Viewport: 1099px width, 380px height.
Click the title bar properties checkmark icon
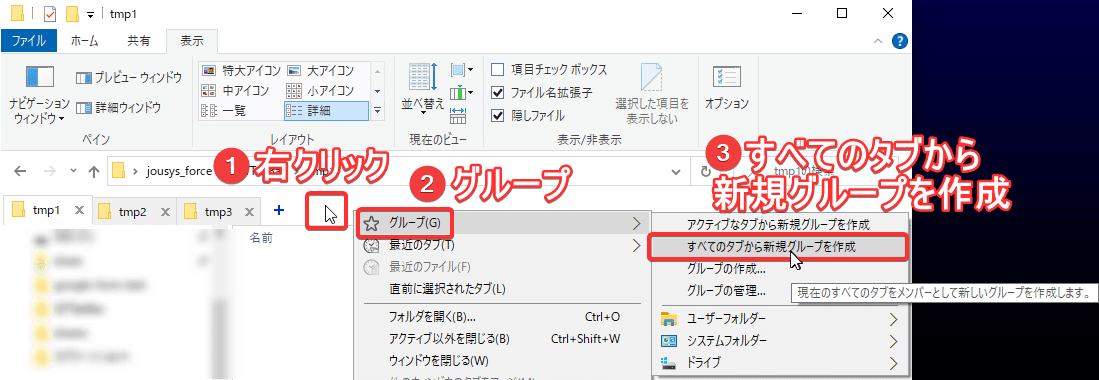point(50,13)
